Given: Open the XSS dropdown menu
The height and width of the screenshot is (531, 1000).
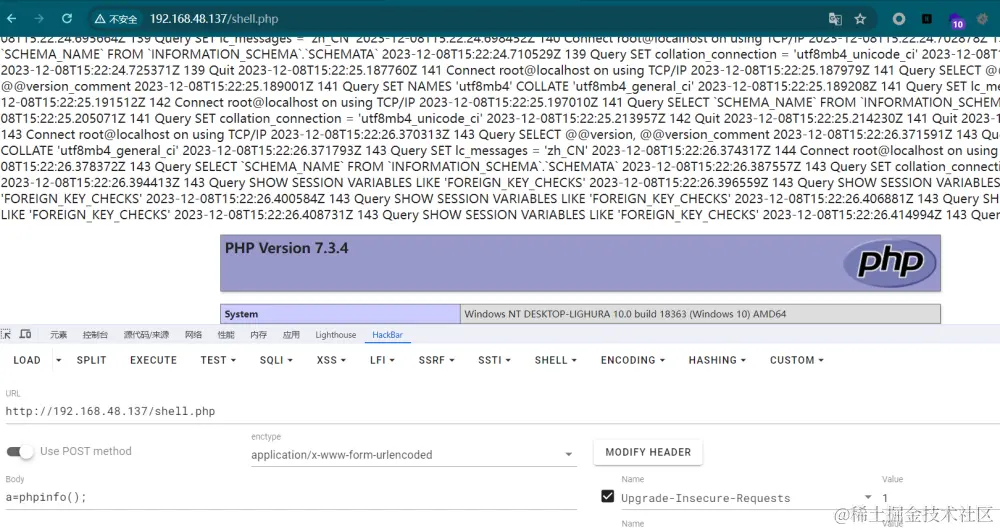Looking at the screenshot, I should pyautogui.click(x=331, y=360).
